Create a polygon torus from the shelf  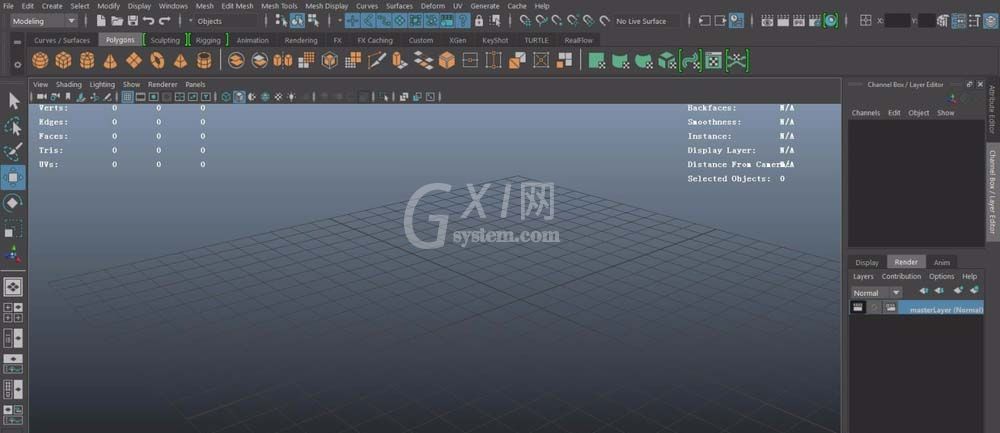click(x=157, y=61)
